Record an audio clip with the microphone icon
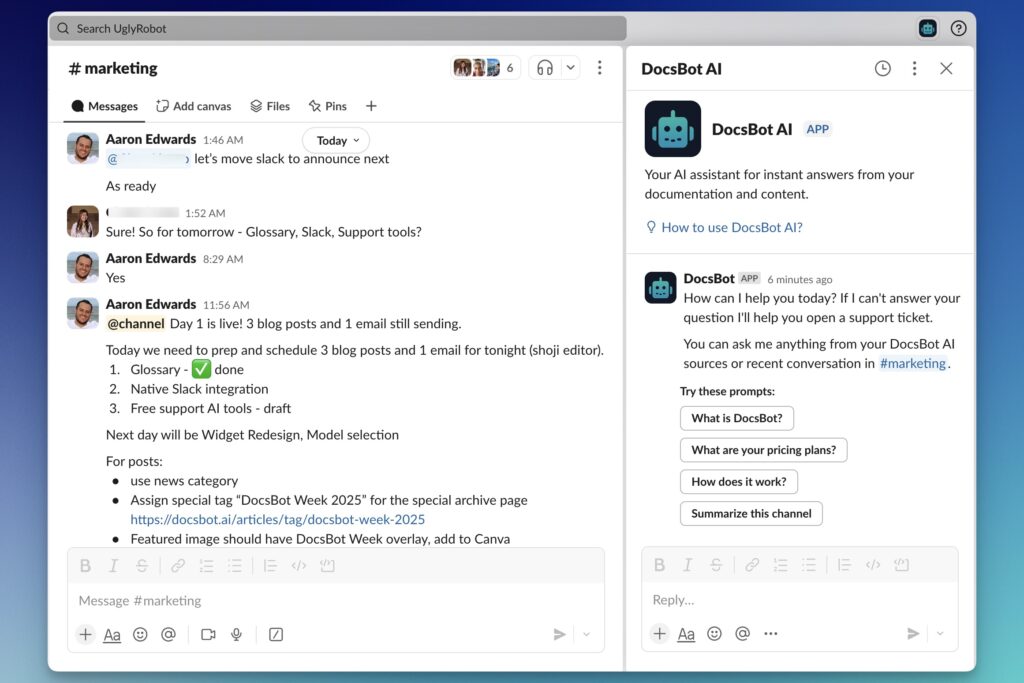The height and width of the screenshot is (683, 1024). [237, 634]
